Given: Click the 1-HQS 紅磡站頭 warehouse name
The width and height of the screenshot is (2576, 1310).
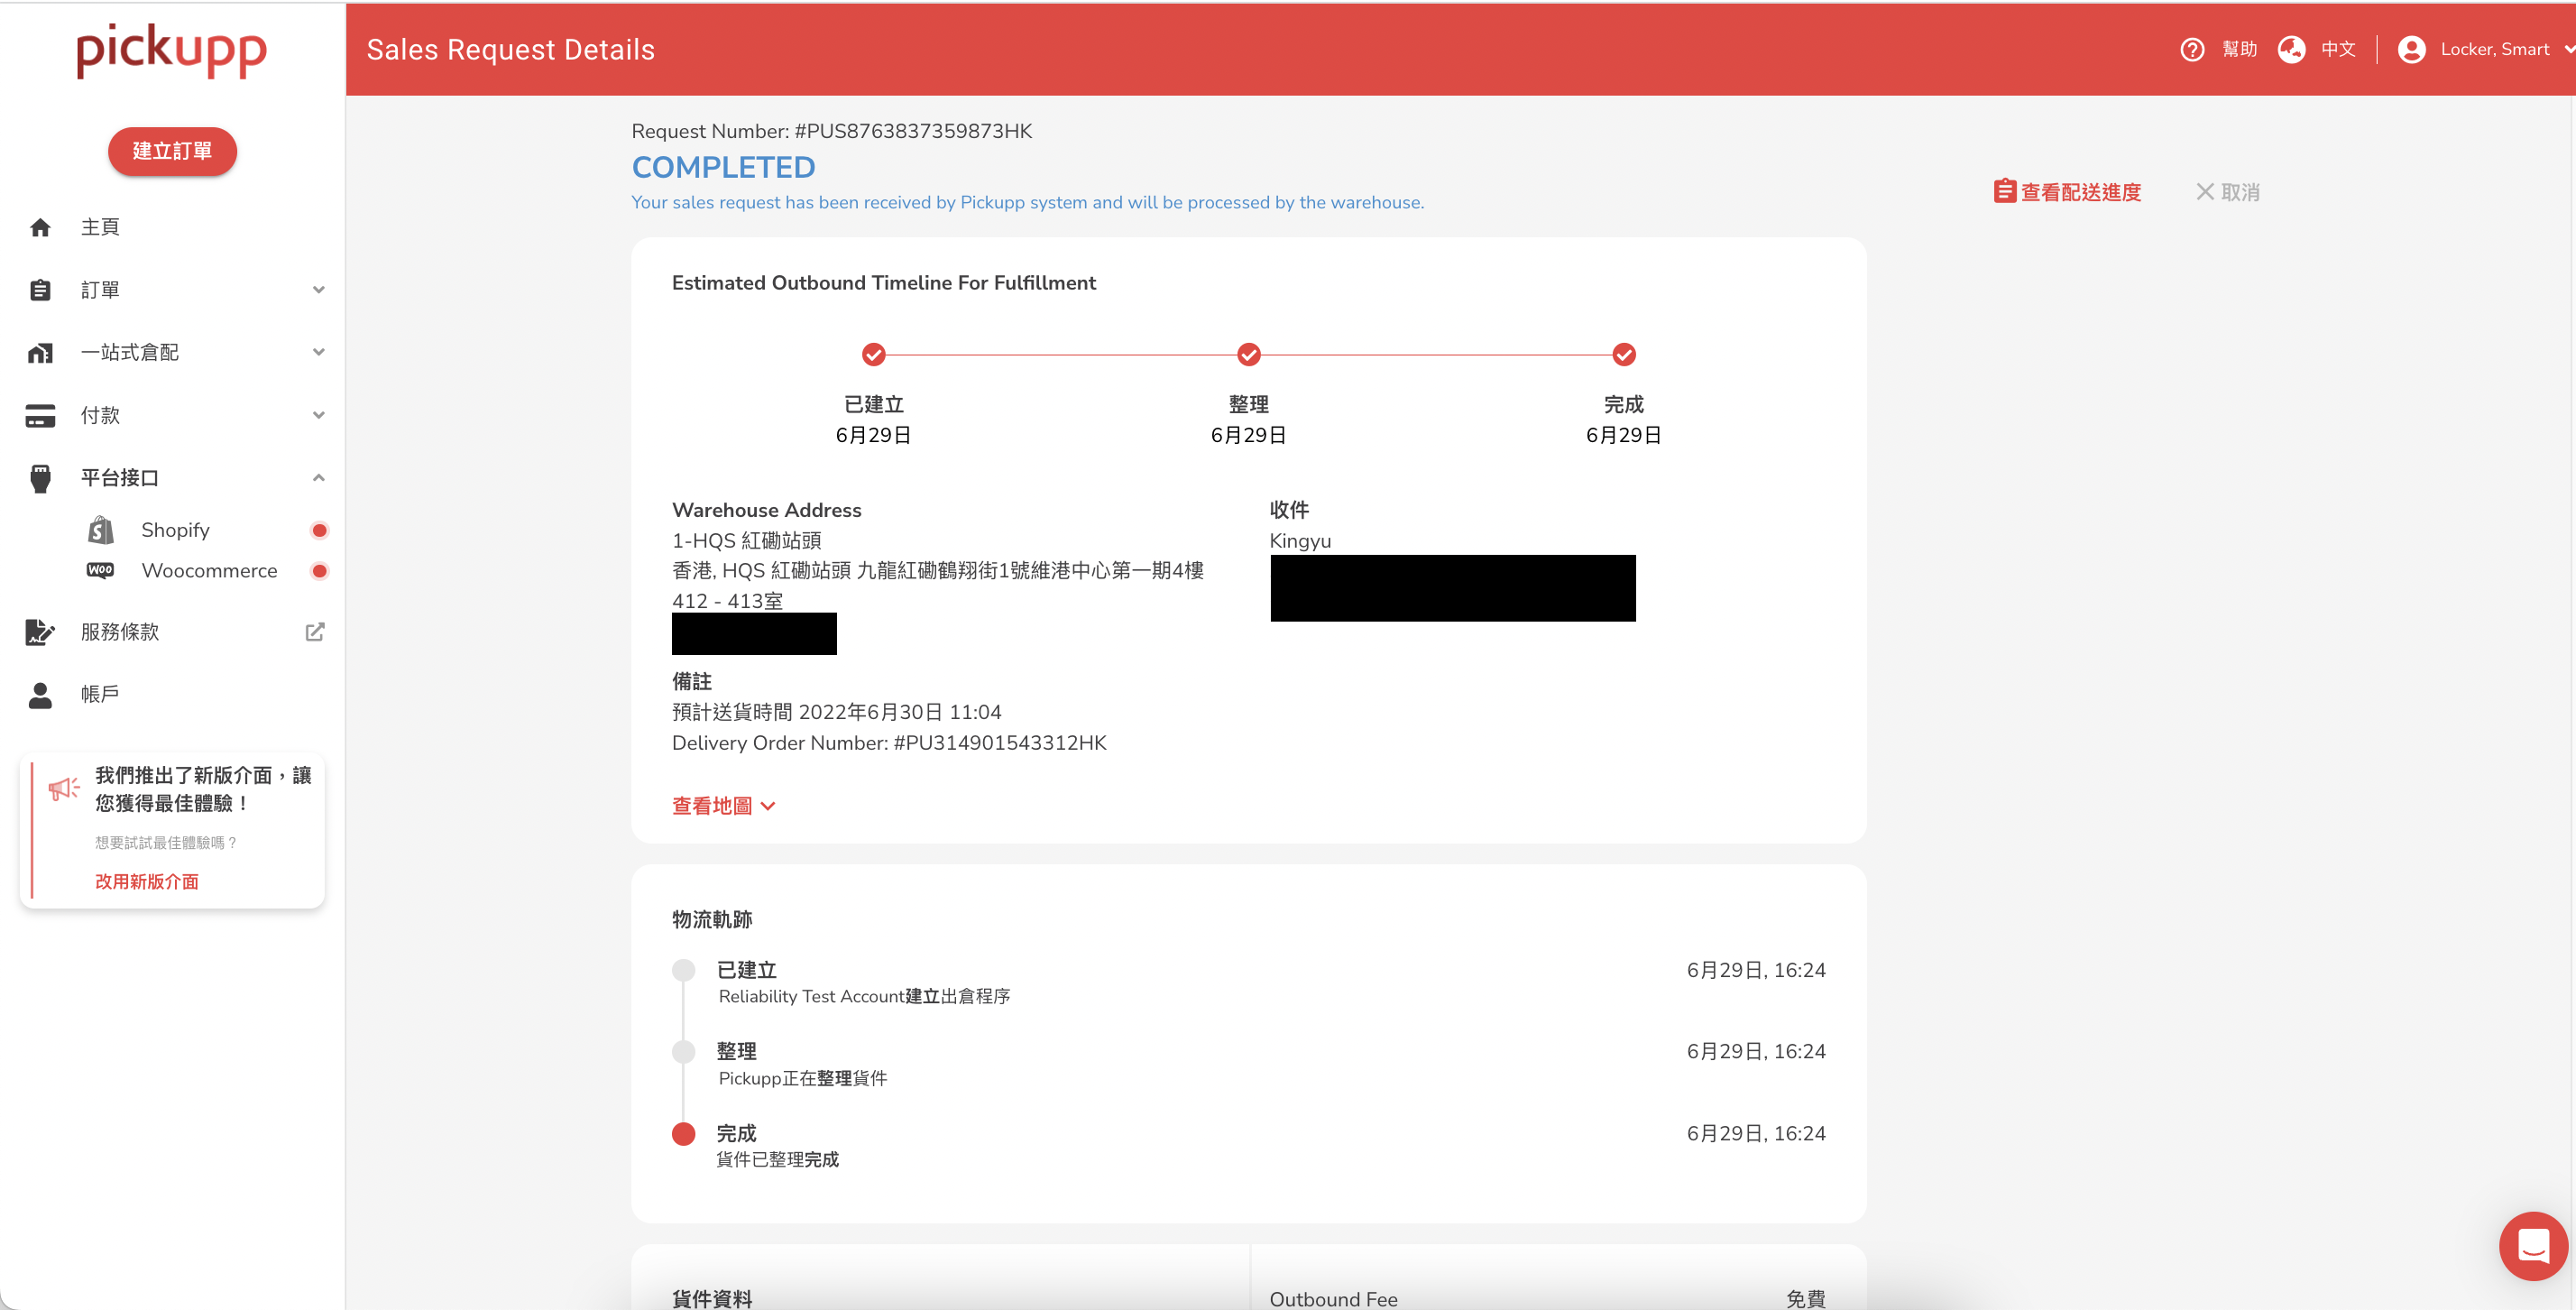Looking at the screenshot, I should [x=747, y=541].
